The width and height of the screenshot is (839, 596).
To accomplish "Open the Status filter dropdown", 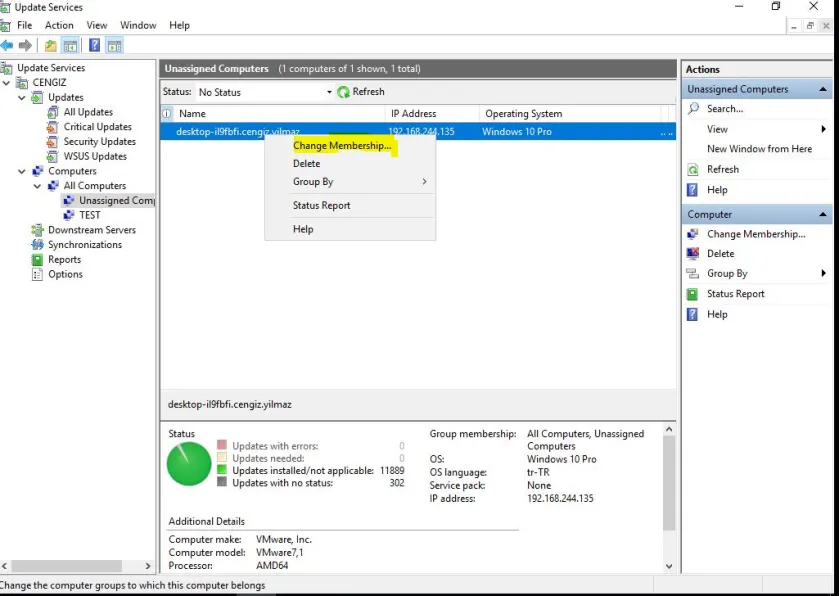I will tap(329, 92).
